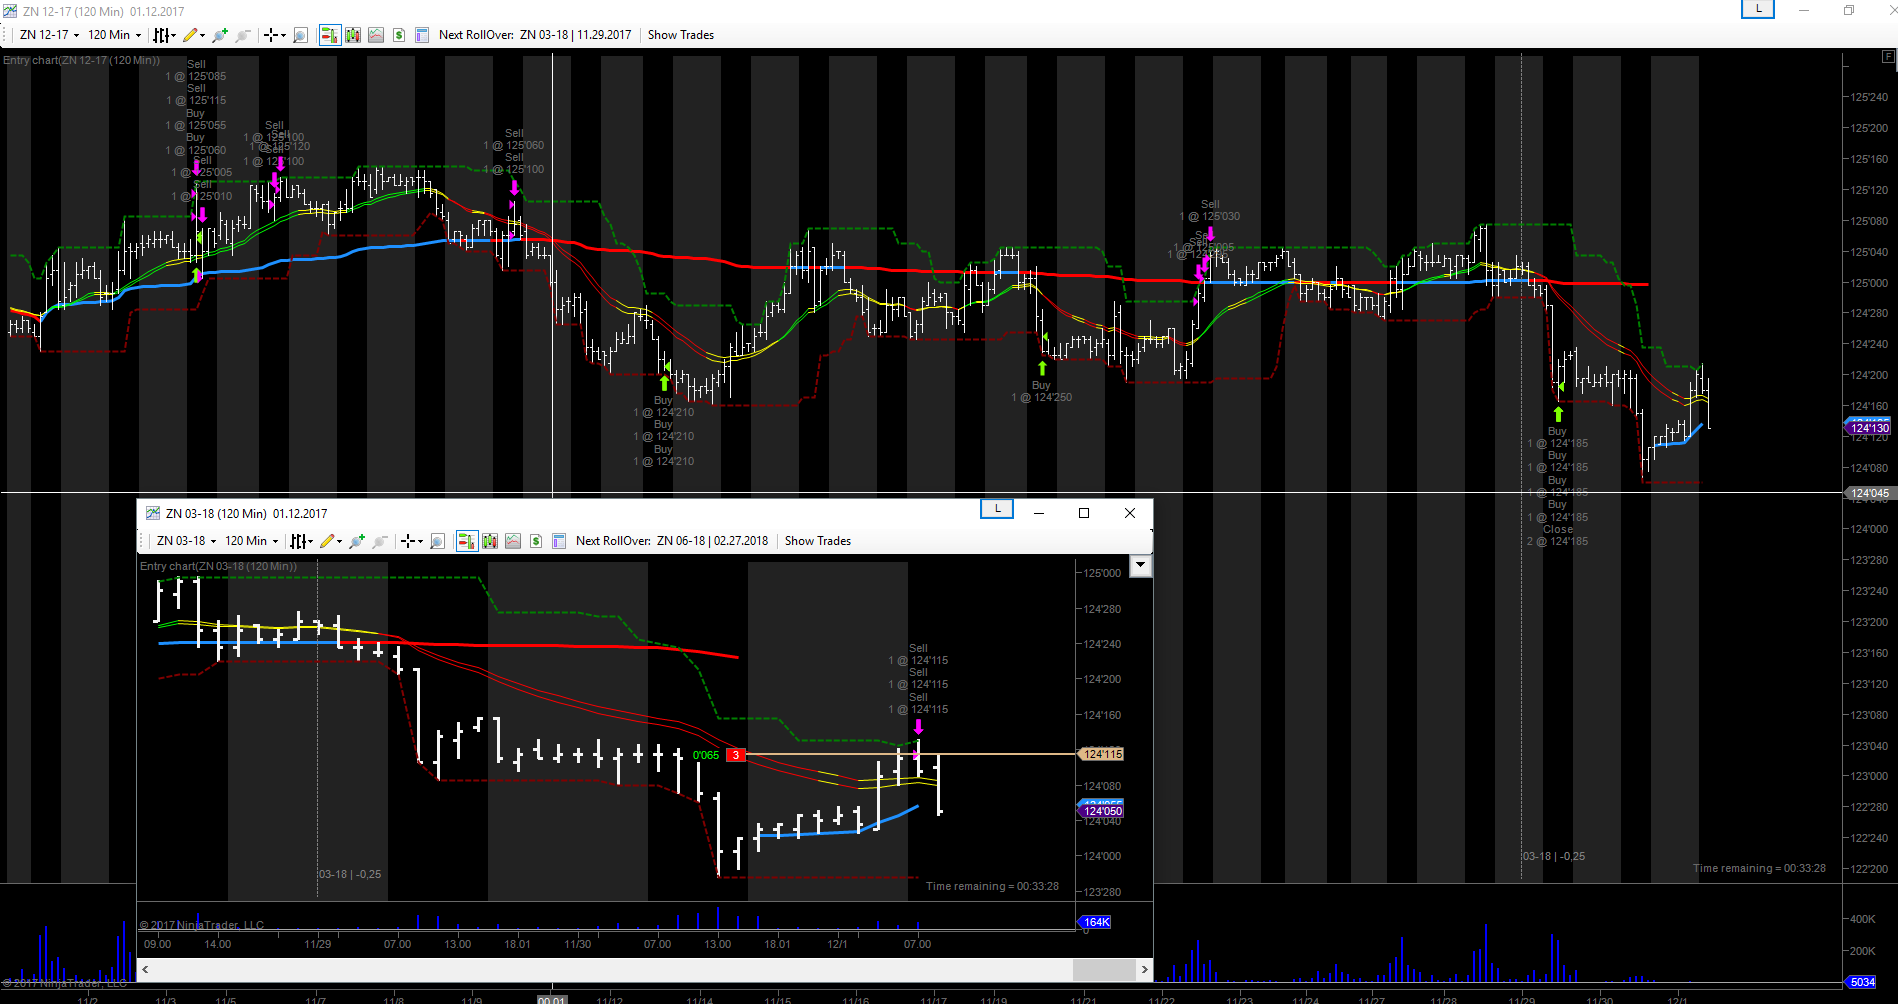
Task: Click the remove-pin icon in the ZN 12-17 toolbar
Action: click(x=243, y=35)
